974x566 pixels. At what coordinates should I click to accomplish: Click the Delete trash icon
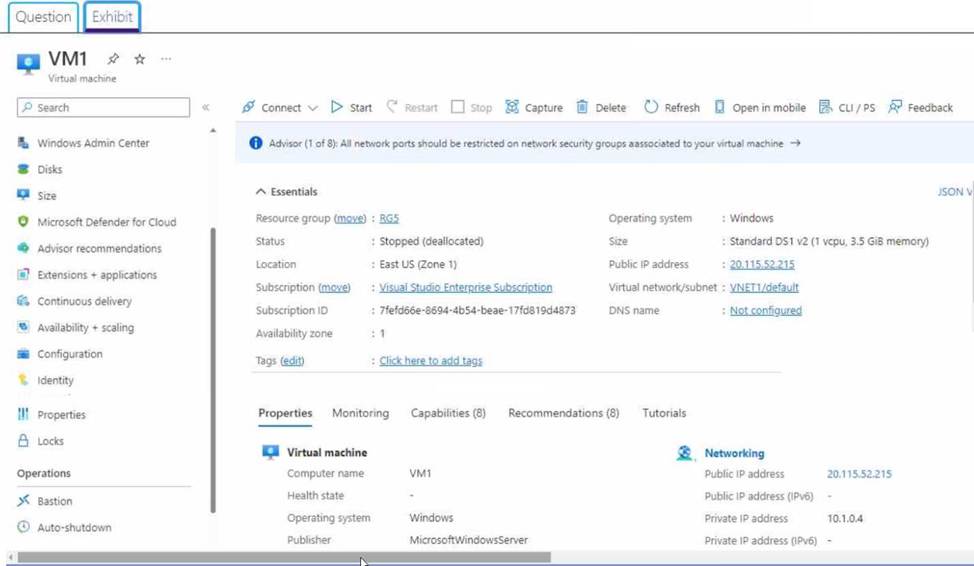pyautogui.click(x=582, y=107)
